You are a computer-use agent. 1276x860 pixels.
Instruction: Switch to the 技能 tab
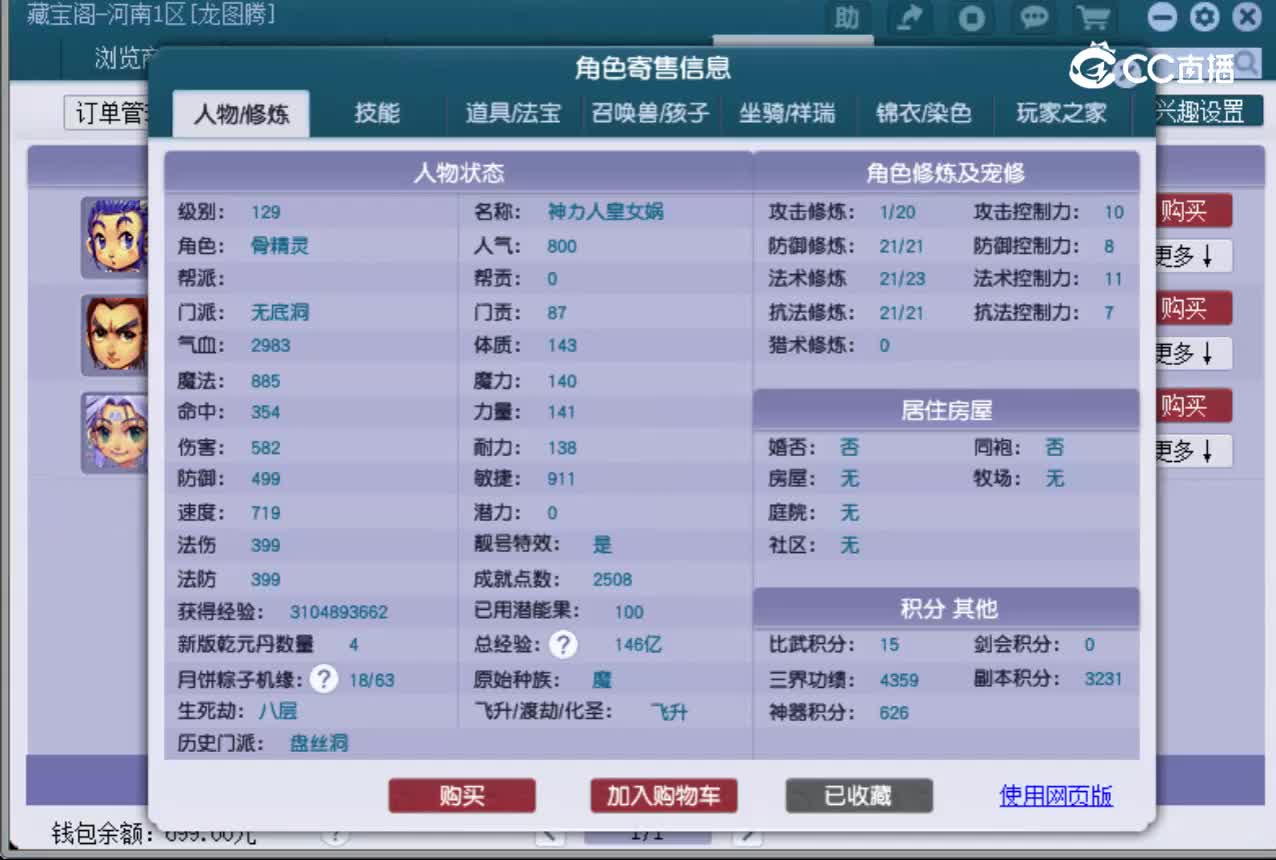coord(377,113)
